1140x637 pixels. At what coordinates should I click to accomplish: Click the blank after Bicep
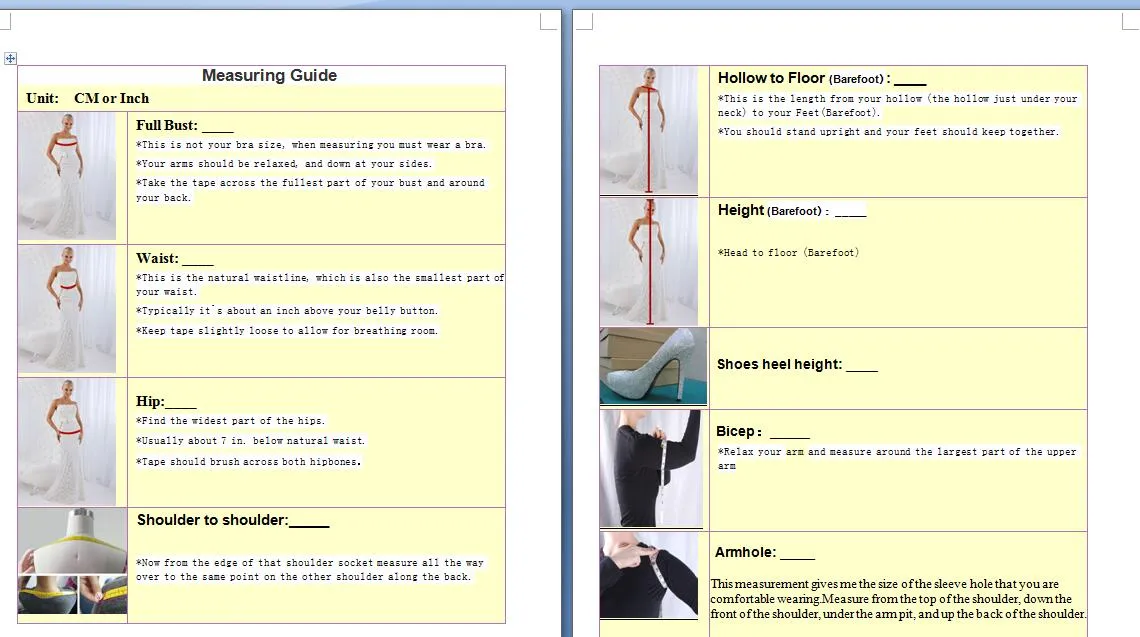790,433
